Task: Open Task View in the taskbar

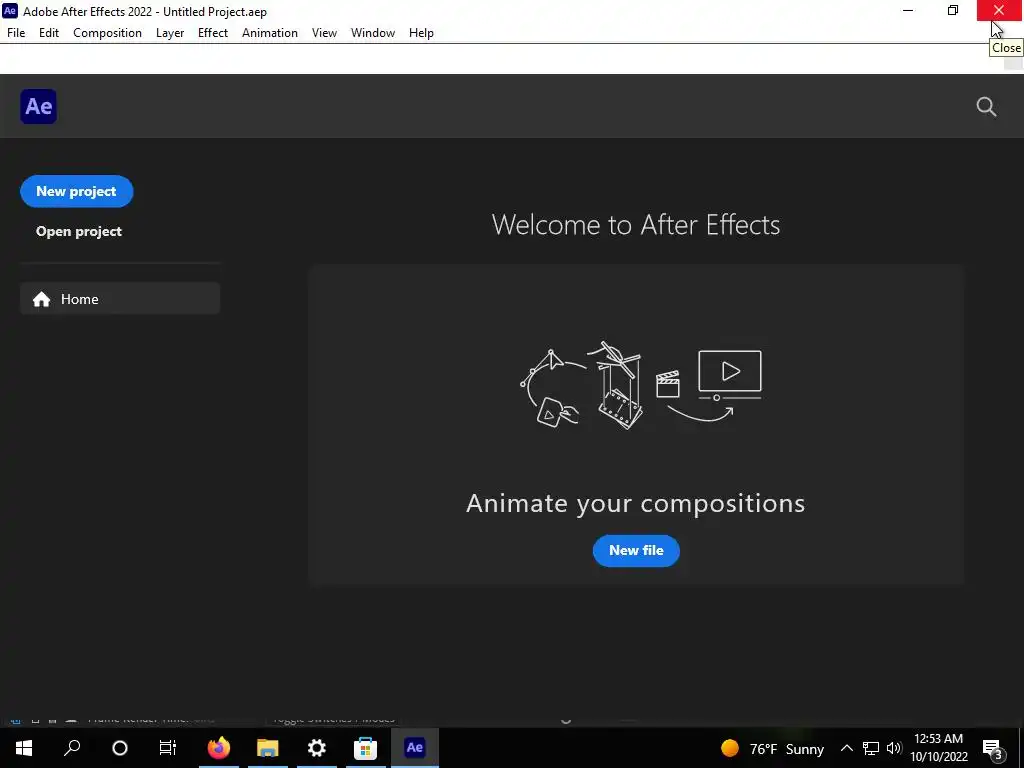Action: [168, 748]
